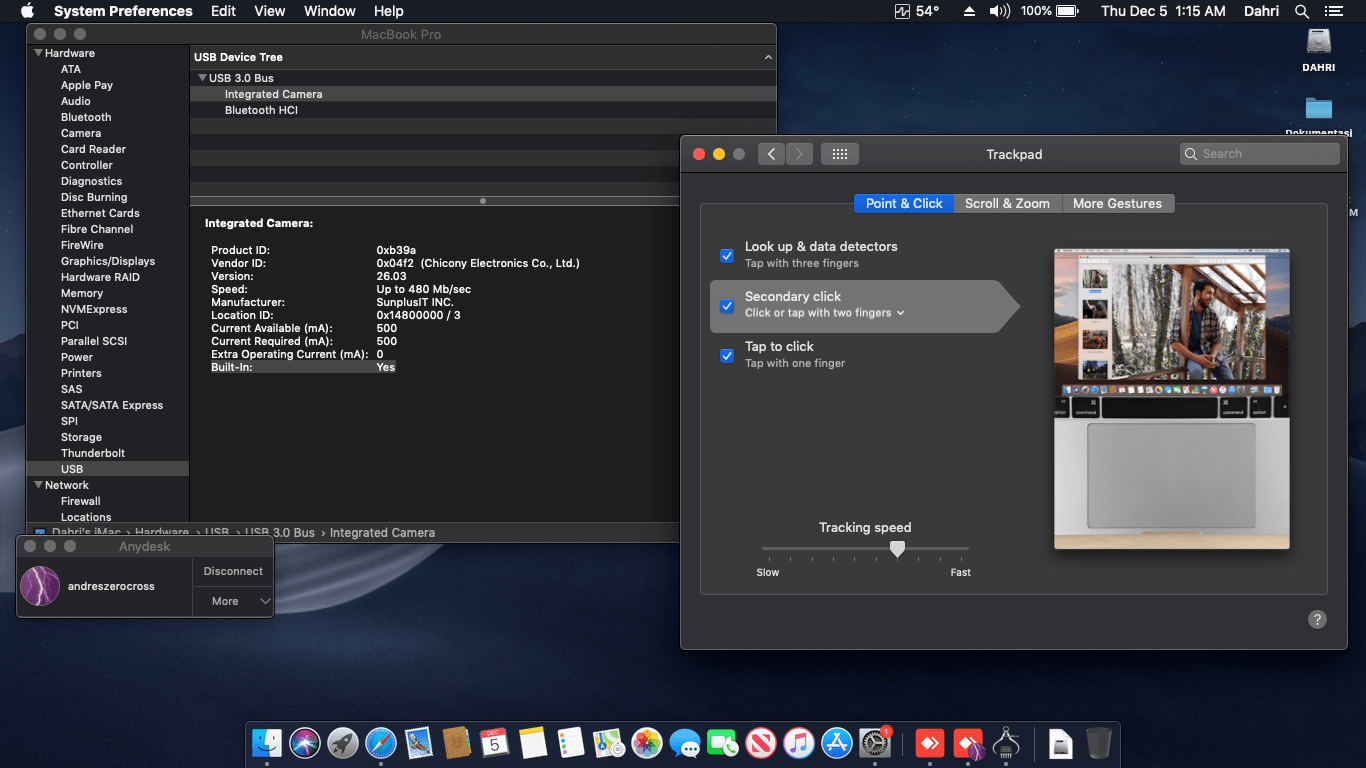The image size is (1366, 768).
Task: Expand the AnyDesk More dropdown
Action: point(233,601)
